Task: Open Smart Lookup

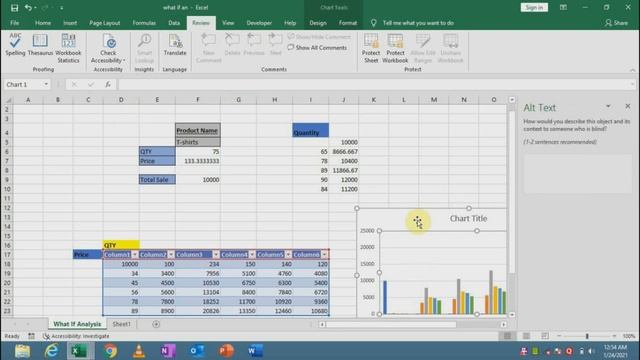Action: point(144,48)
